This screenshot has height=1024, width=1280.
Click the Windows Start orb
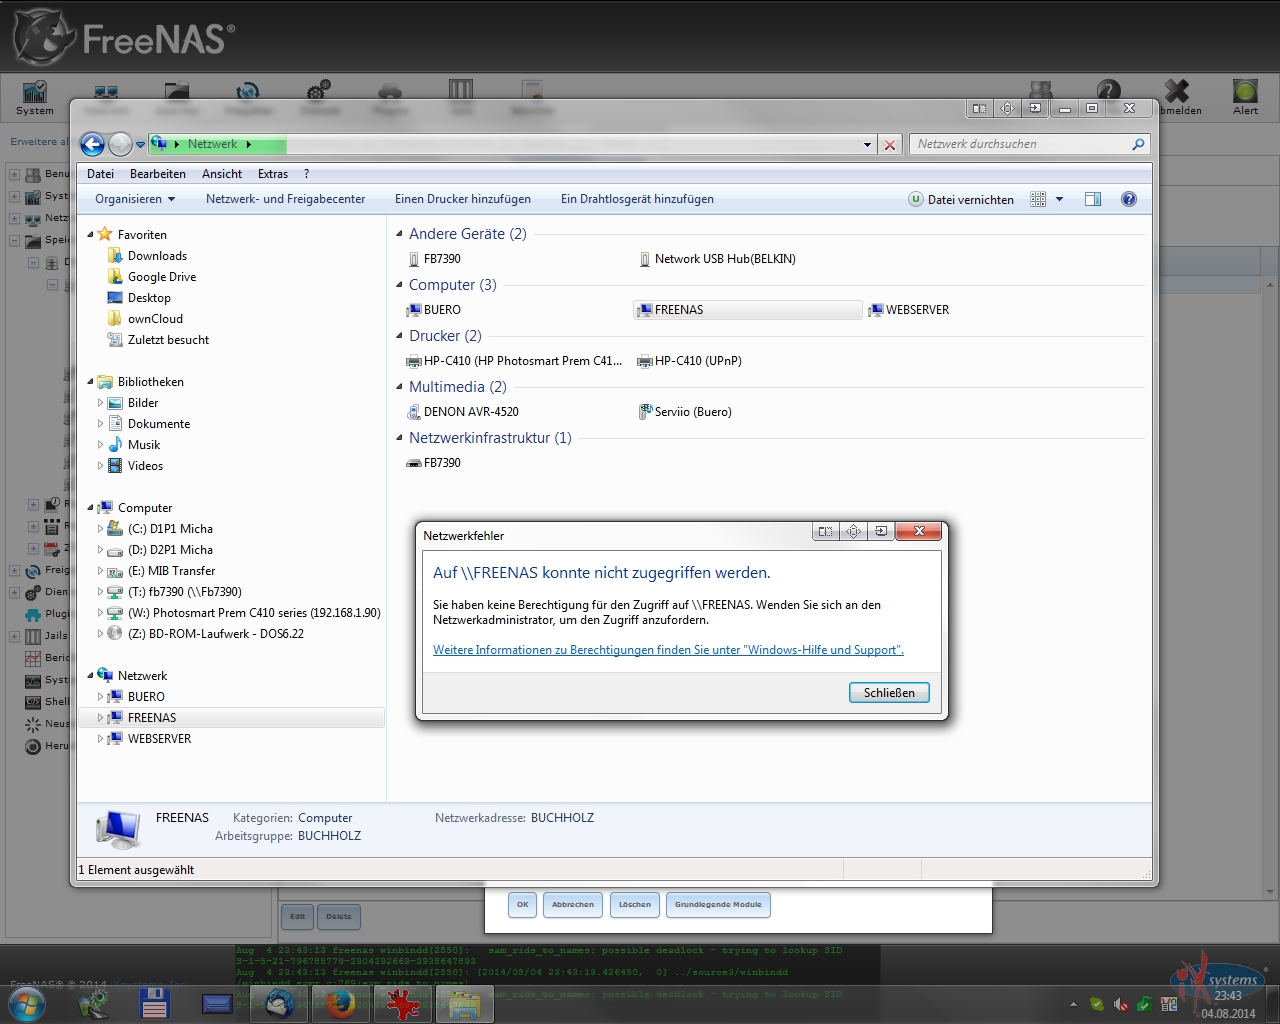[26, 1003]
